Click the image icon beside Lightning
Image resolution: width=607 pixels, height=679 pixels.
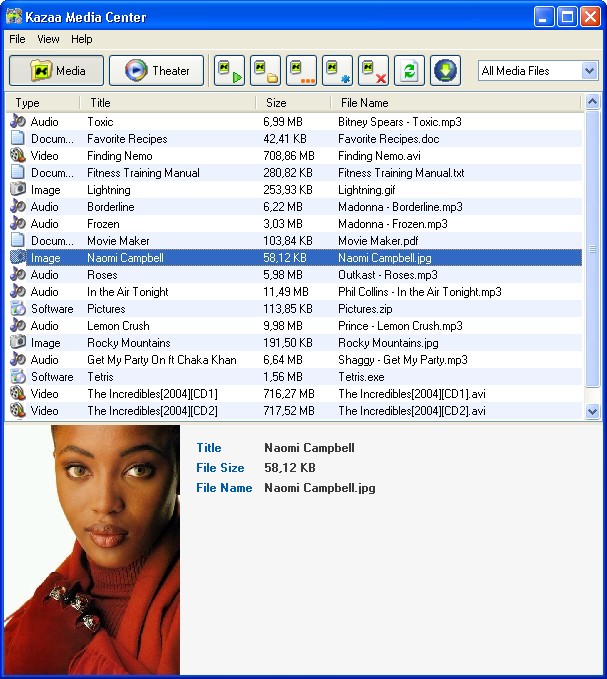click(x=18, y=189)
